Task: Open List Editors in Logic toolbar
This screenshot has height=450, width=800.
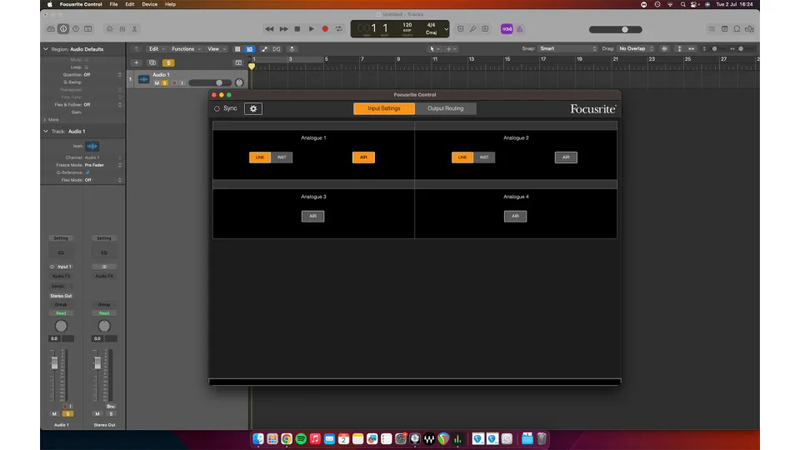Action: click(712, 29)
